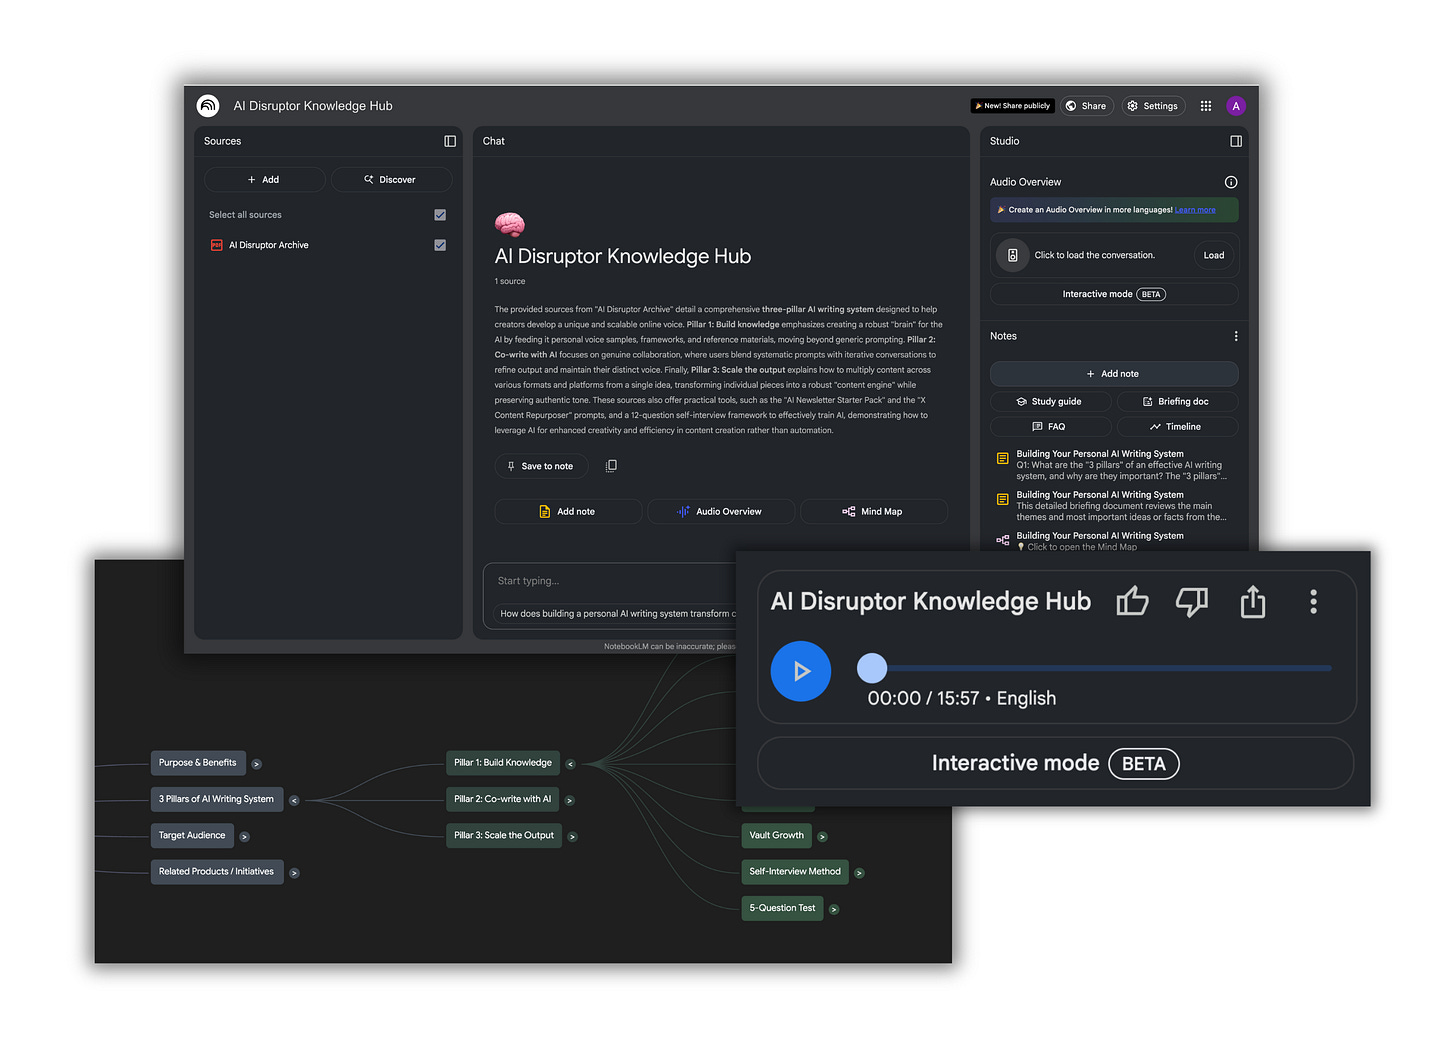Image resolution: width=1456 pixels, height=1040 pixels.
Task: Click the New! Share publicly badge
Action: [1012, 106]
